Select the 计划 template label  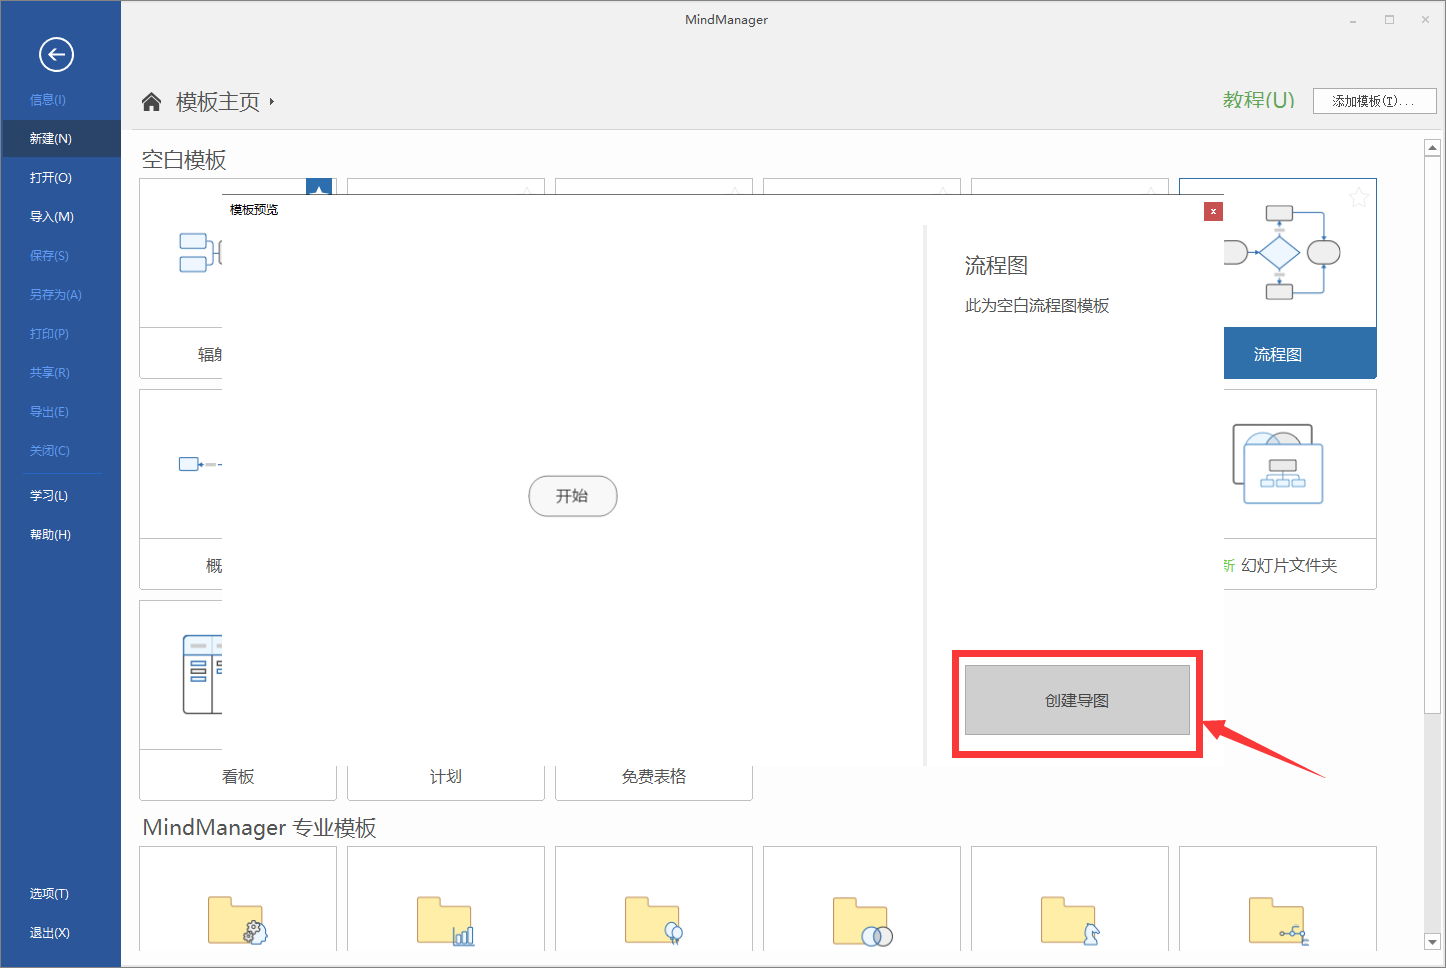[446, 777]
